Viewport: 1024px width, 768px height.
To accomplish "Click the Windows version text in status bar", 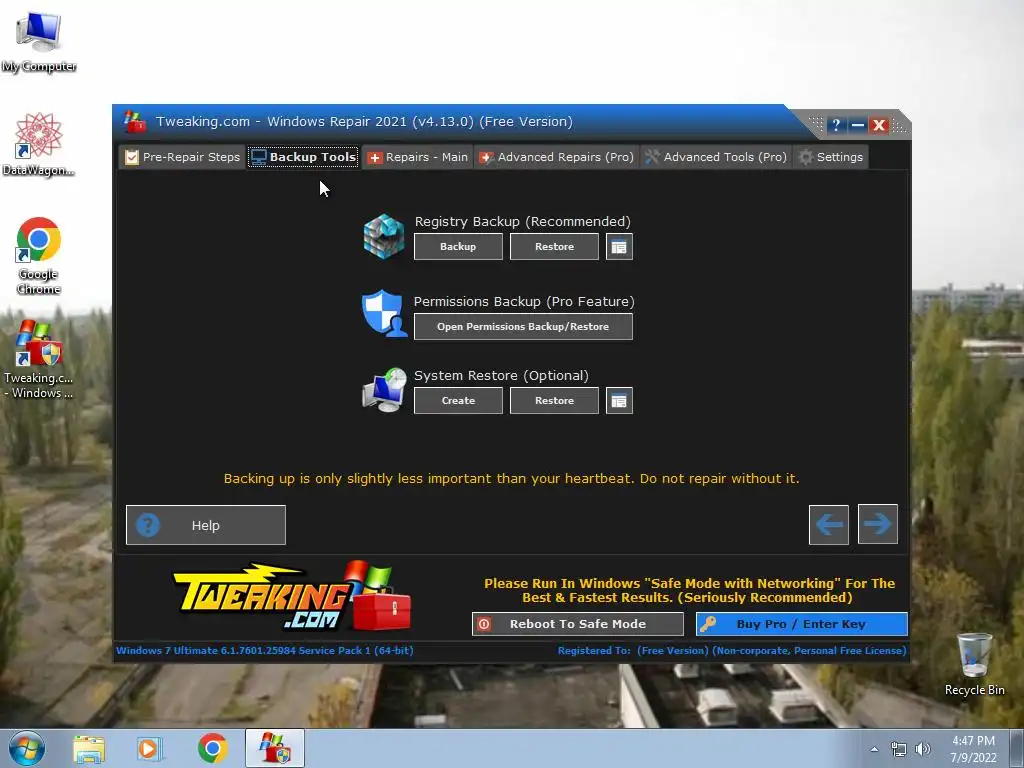I will point(264,650).
